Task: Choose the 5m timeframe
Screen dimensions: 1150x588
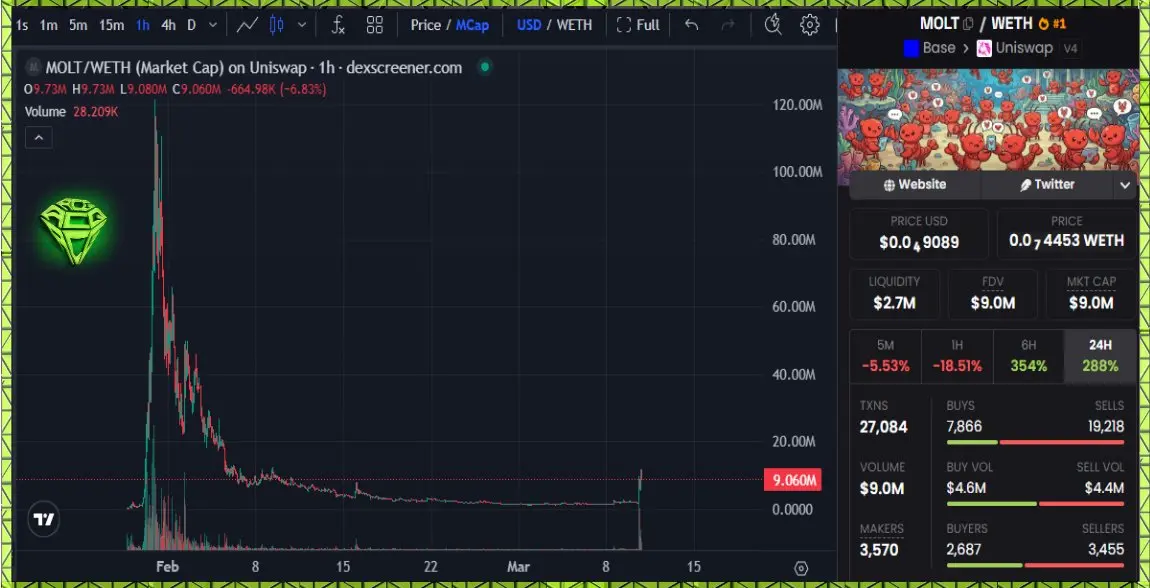Action: (x=78, y=25)
